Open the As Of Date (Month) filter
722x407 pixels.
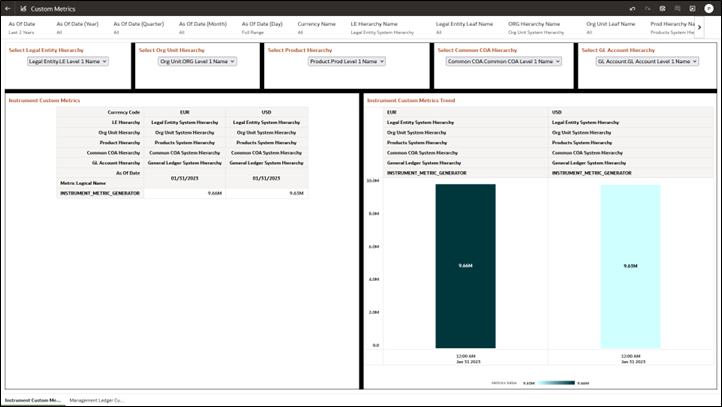pos(203,28)
